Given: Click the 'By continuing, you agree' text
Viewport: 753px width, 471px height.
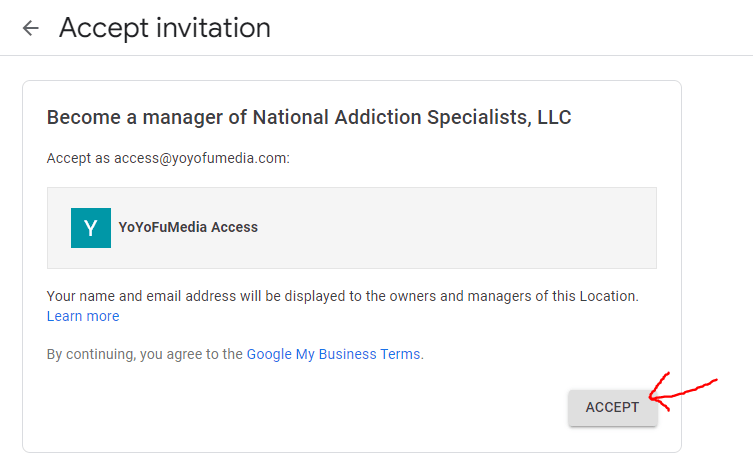Looking at the screenshot, I should point(145,354).
